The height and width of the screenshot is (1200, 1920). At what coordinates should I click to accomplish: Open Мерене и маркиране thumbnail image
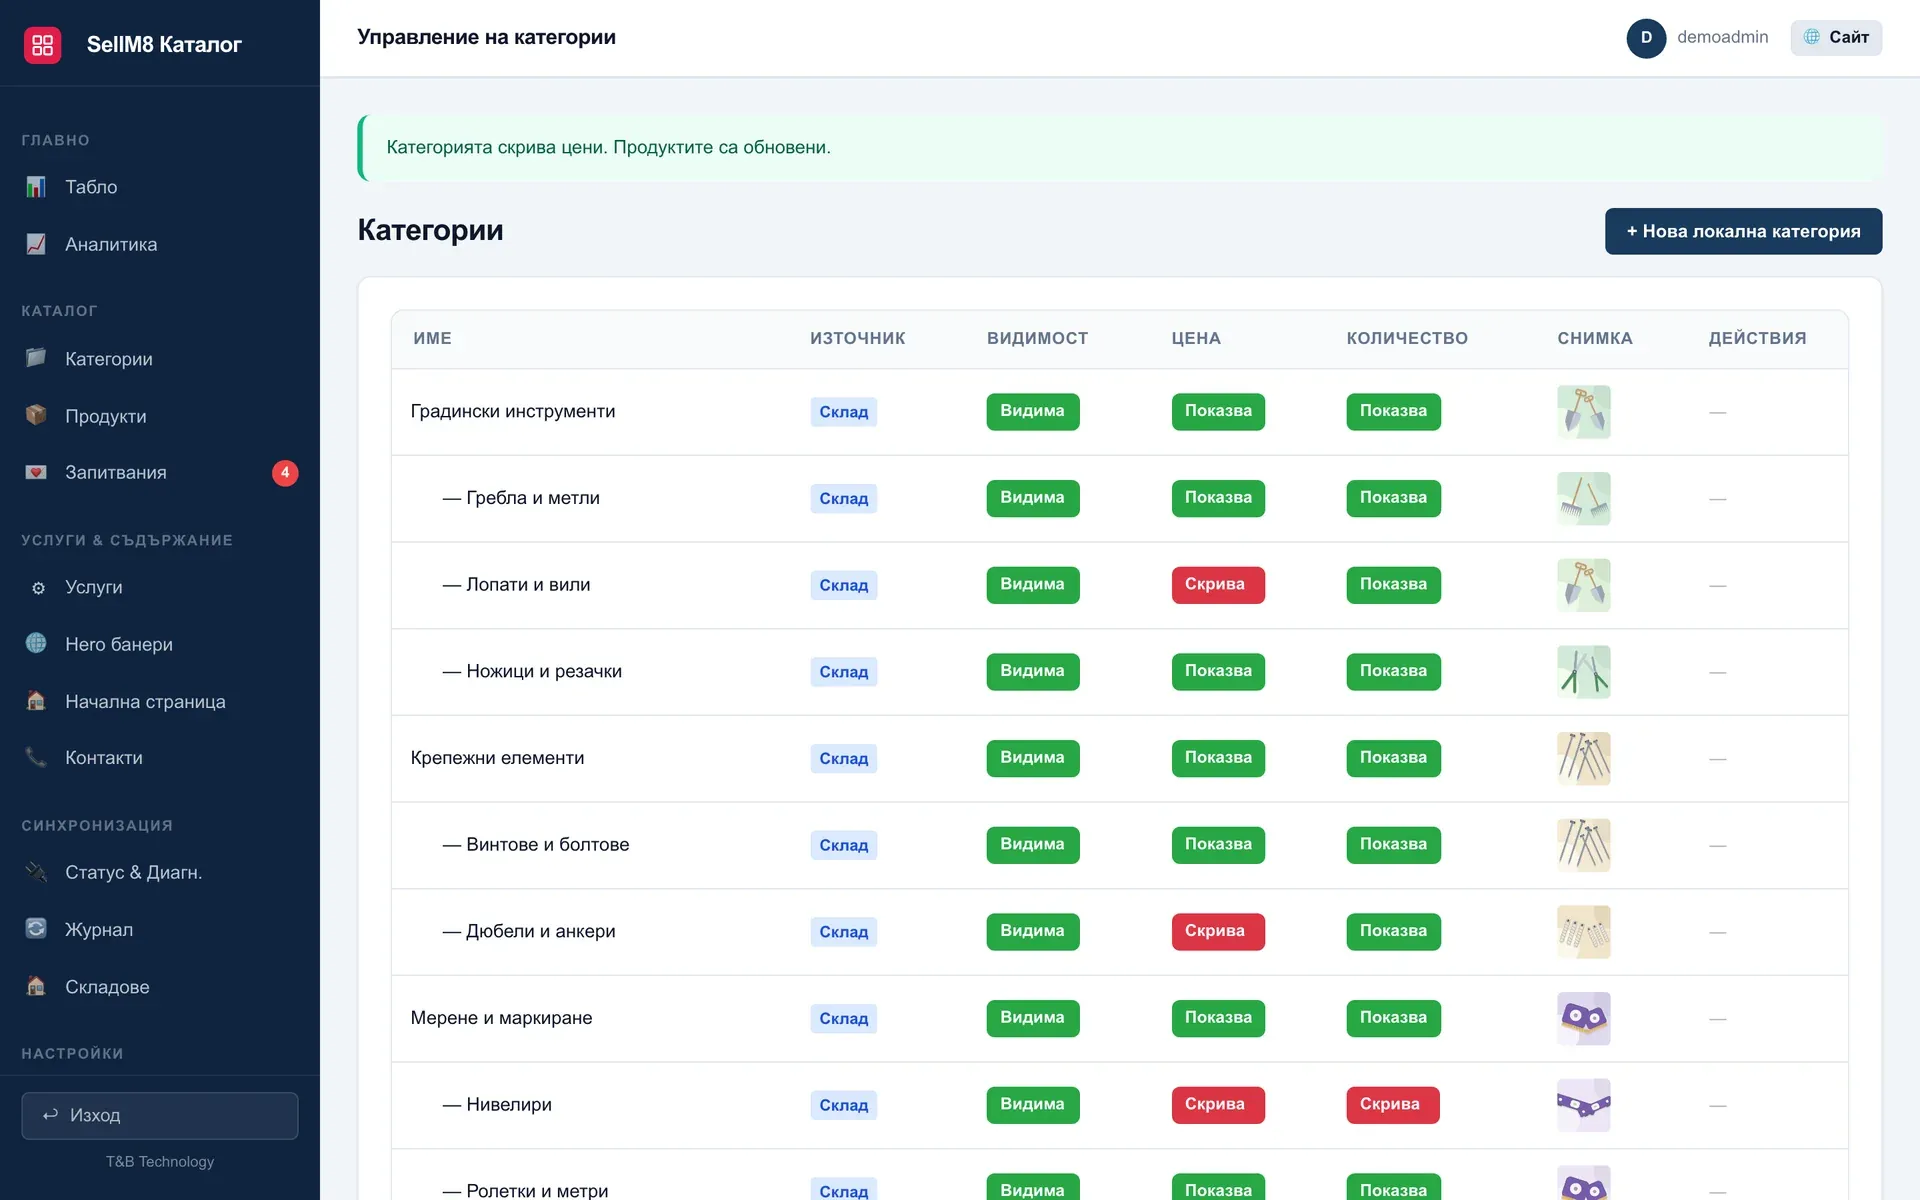click(x=1583, y=1019)
